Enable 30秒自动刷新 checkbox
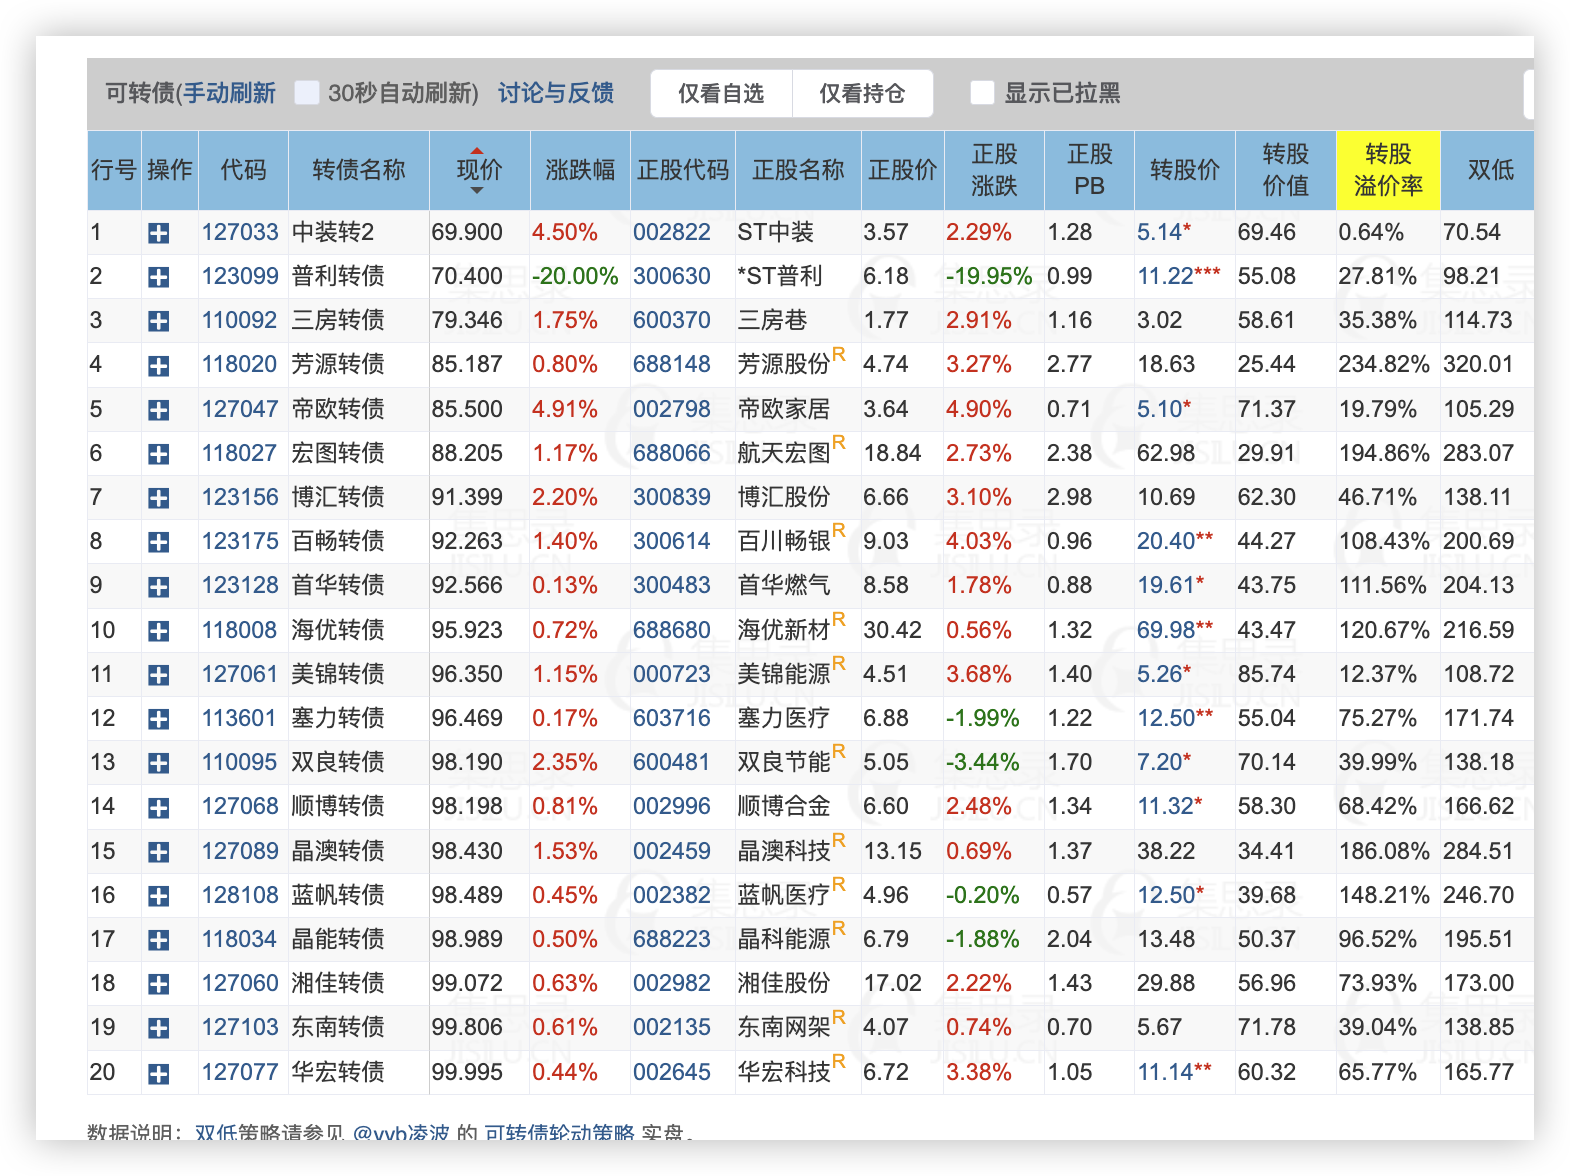1570x1176 pixels. pyautogui.click(x=307, y=93)
